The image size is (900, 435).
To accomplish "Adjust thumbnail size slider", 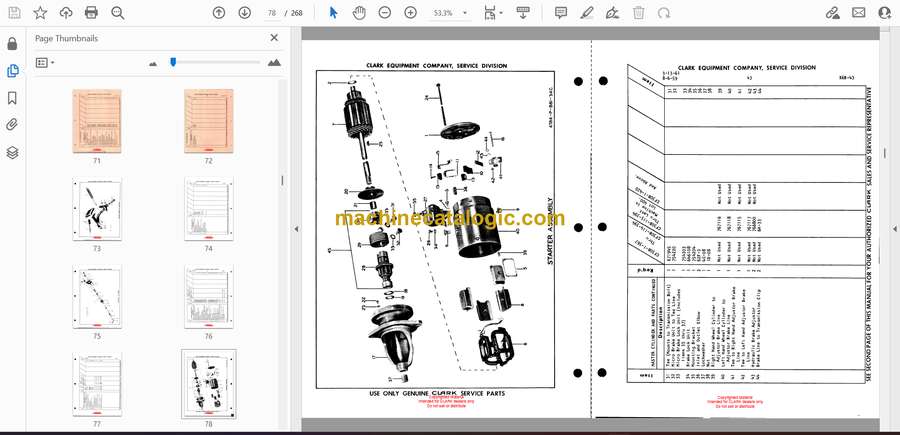I will [173, 62].
